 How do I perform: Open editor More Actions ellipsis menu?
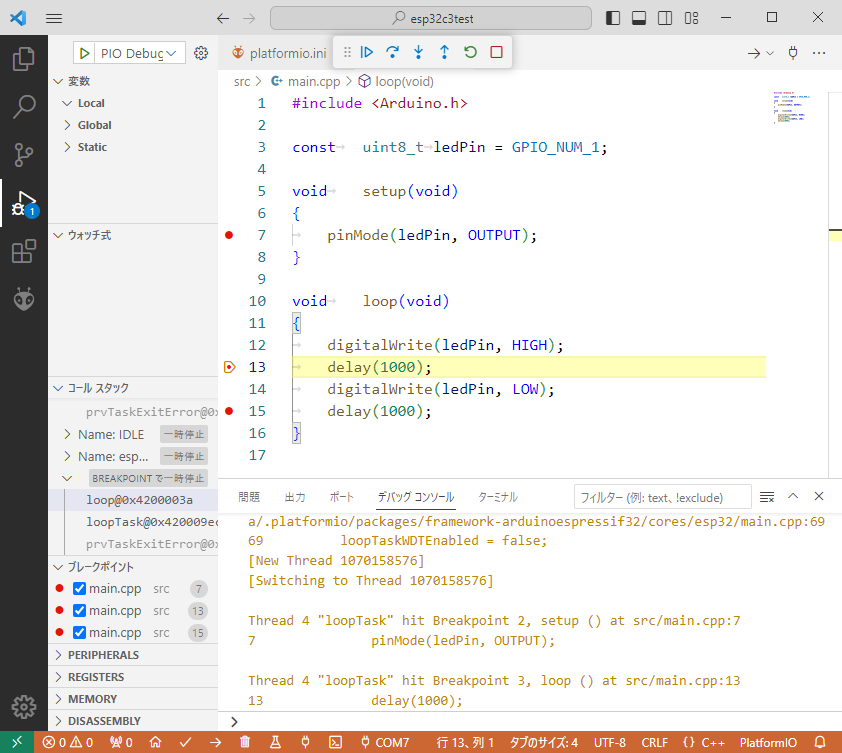click(819, 53)
